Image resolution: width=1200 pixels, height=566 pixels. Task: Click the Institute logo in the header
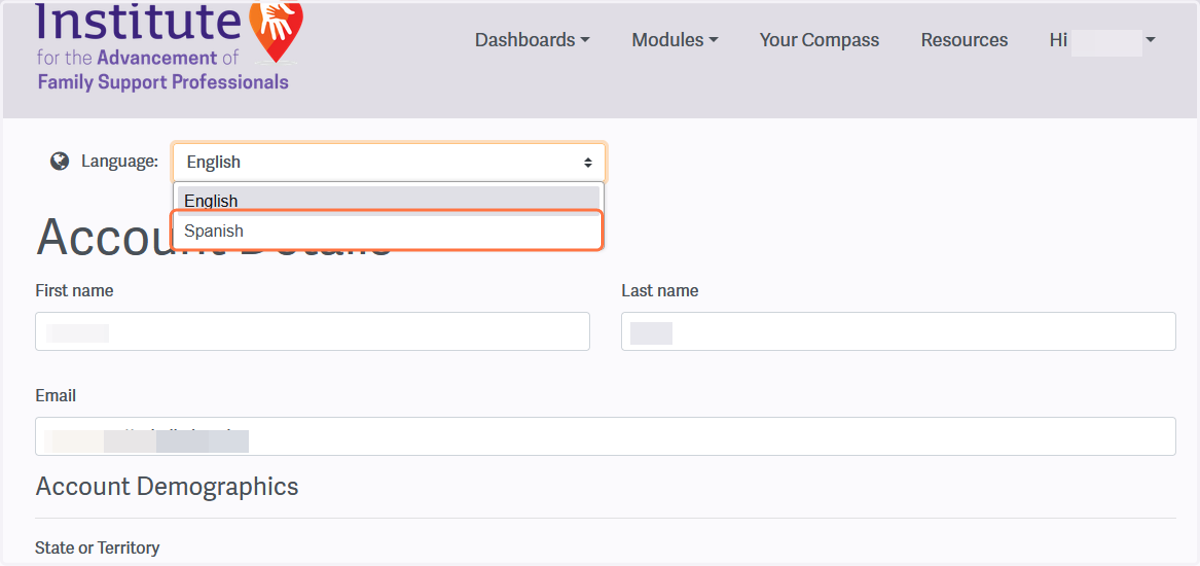[x=169, y=46]
